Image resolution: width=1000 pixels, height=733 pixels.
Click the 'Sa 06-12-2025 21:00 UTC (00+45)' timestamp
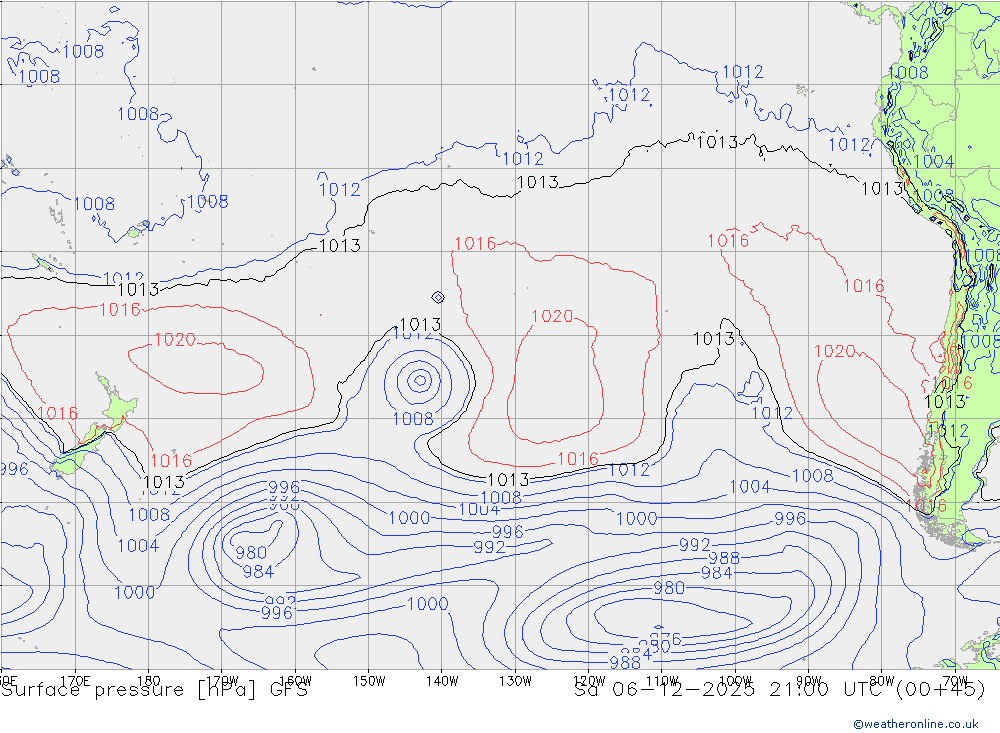pos(780,690)
